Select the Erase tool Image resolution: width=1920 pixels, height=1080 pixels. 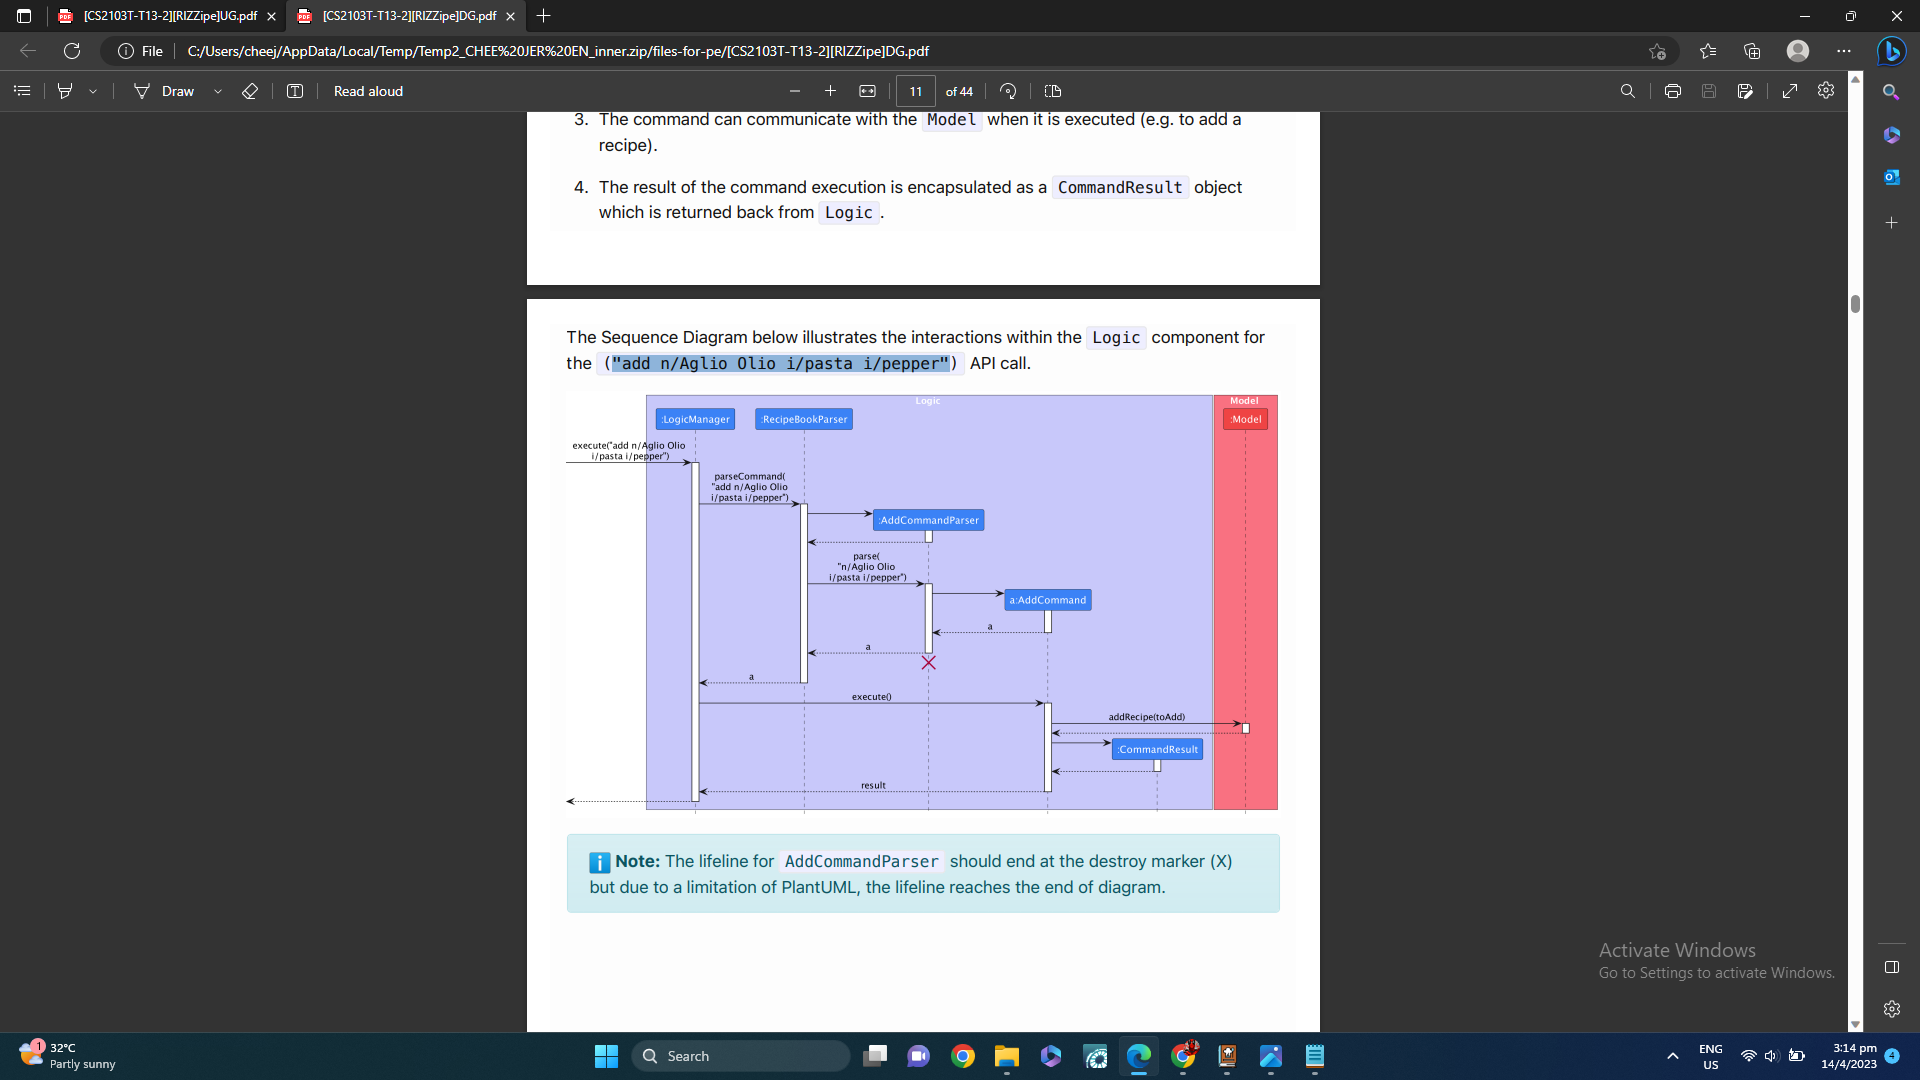[x=250, y=91]
